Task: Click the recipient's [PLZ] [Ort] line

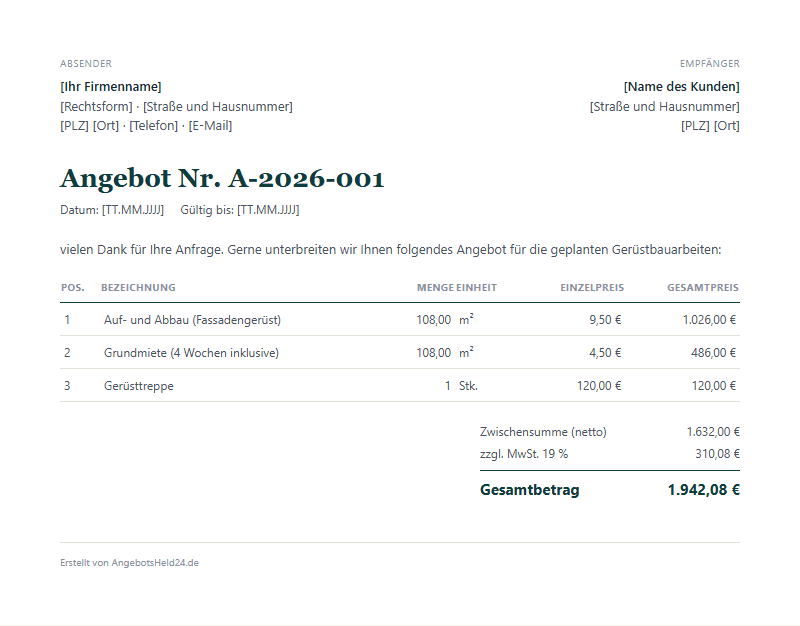Action: [710, 126]
